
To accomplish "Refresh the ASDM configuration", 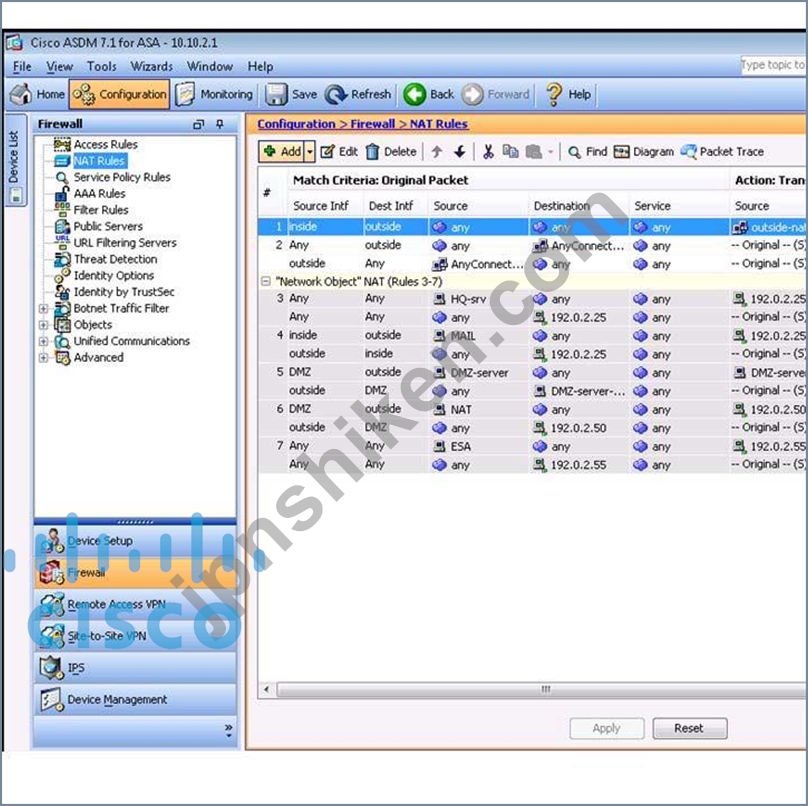I will 358,94.
